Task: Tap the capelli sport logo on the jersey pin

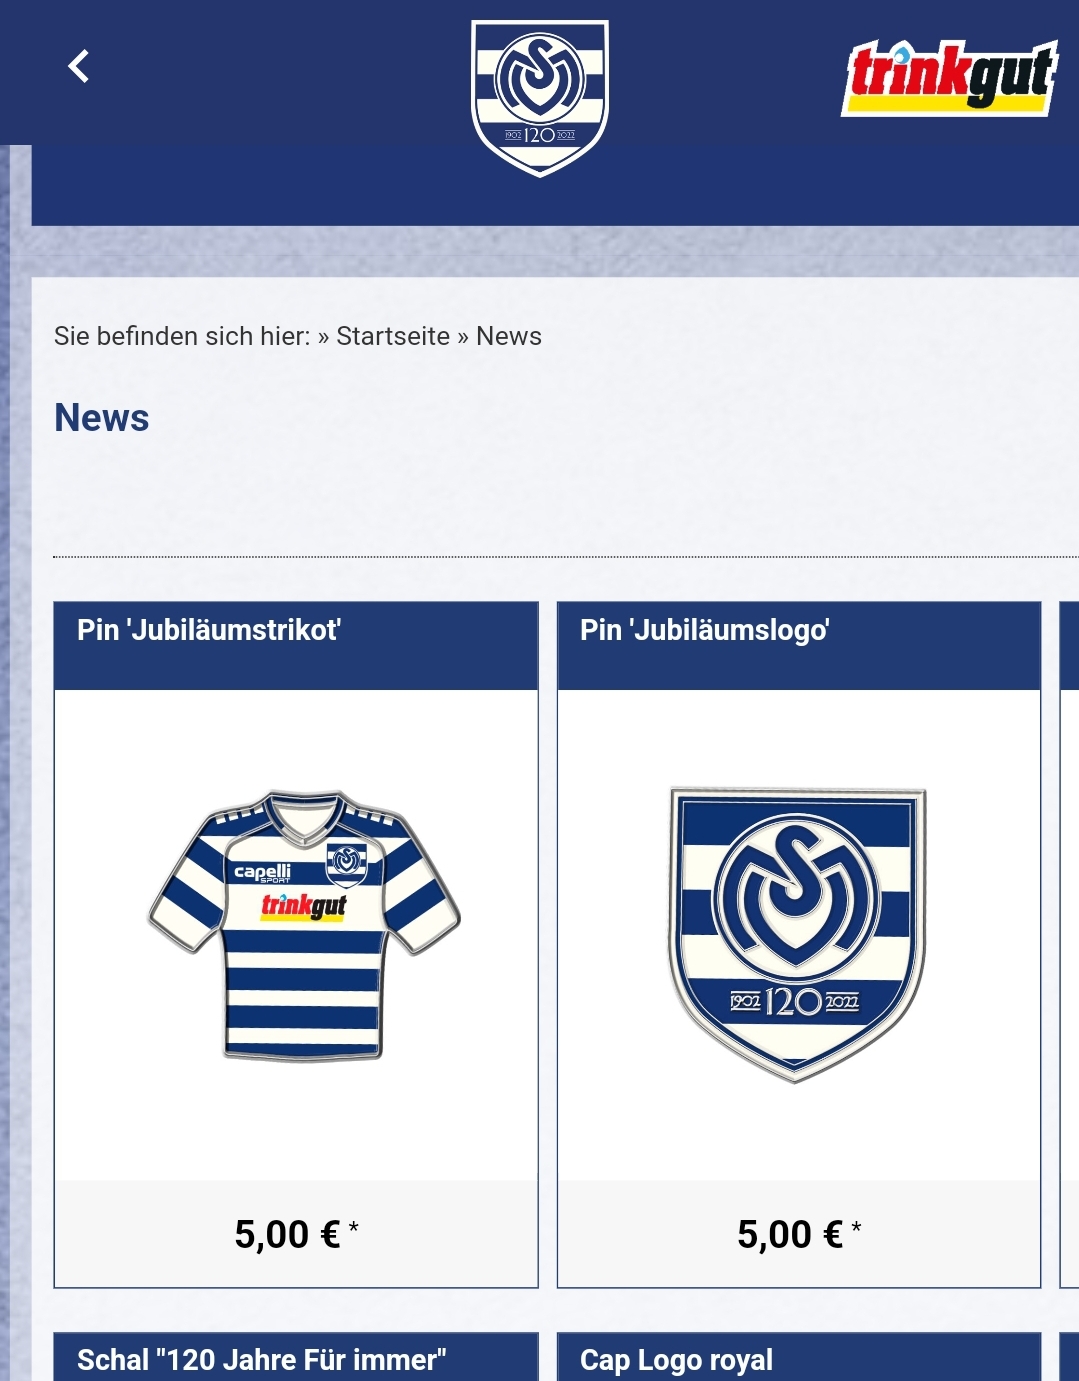Action: tap(262, 873)
